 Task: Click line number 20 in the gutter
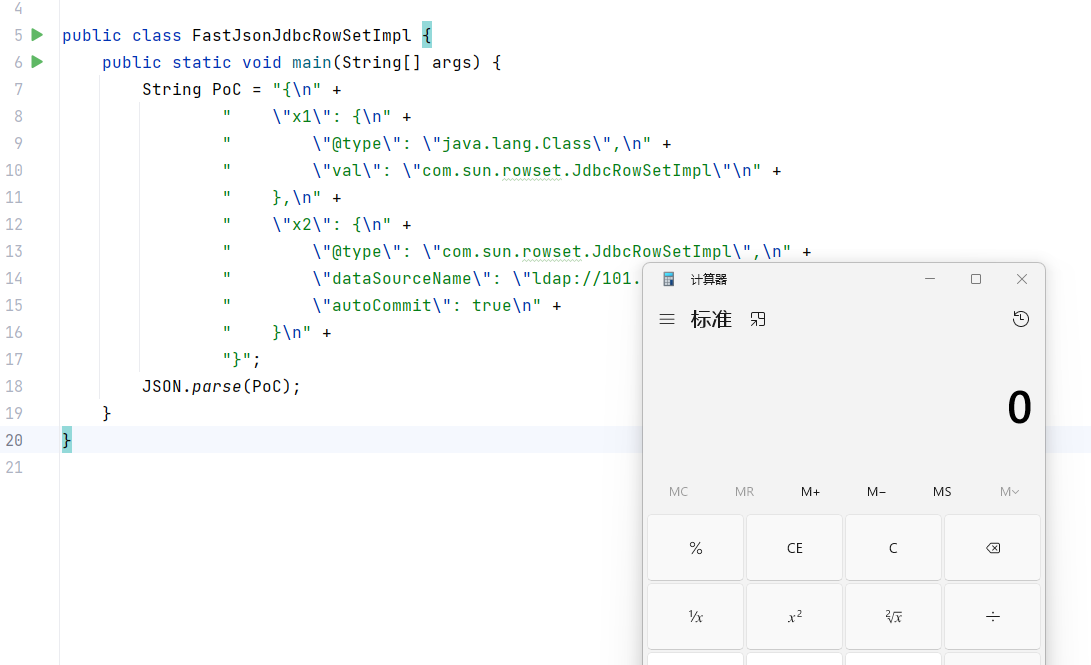pyautogui.click(x=14, y=440)
